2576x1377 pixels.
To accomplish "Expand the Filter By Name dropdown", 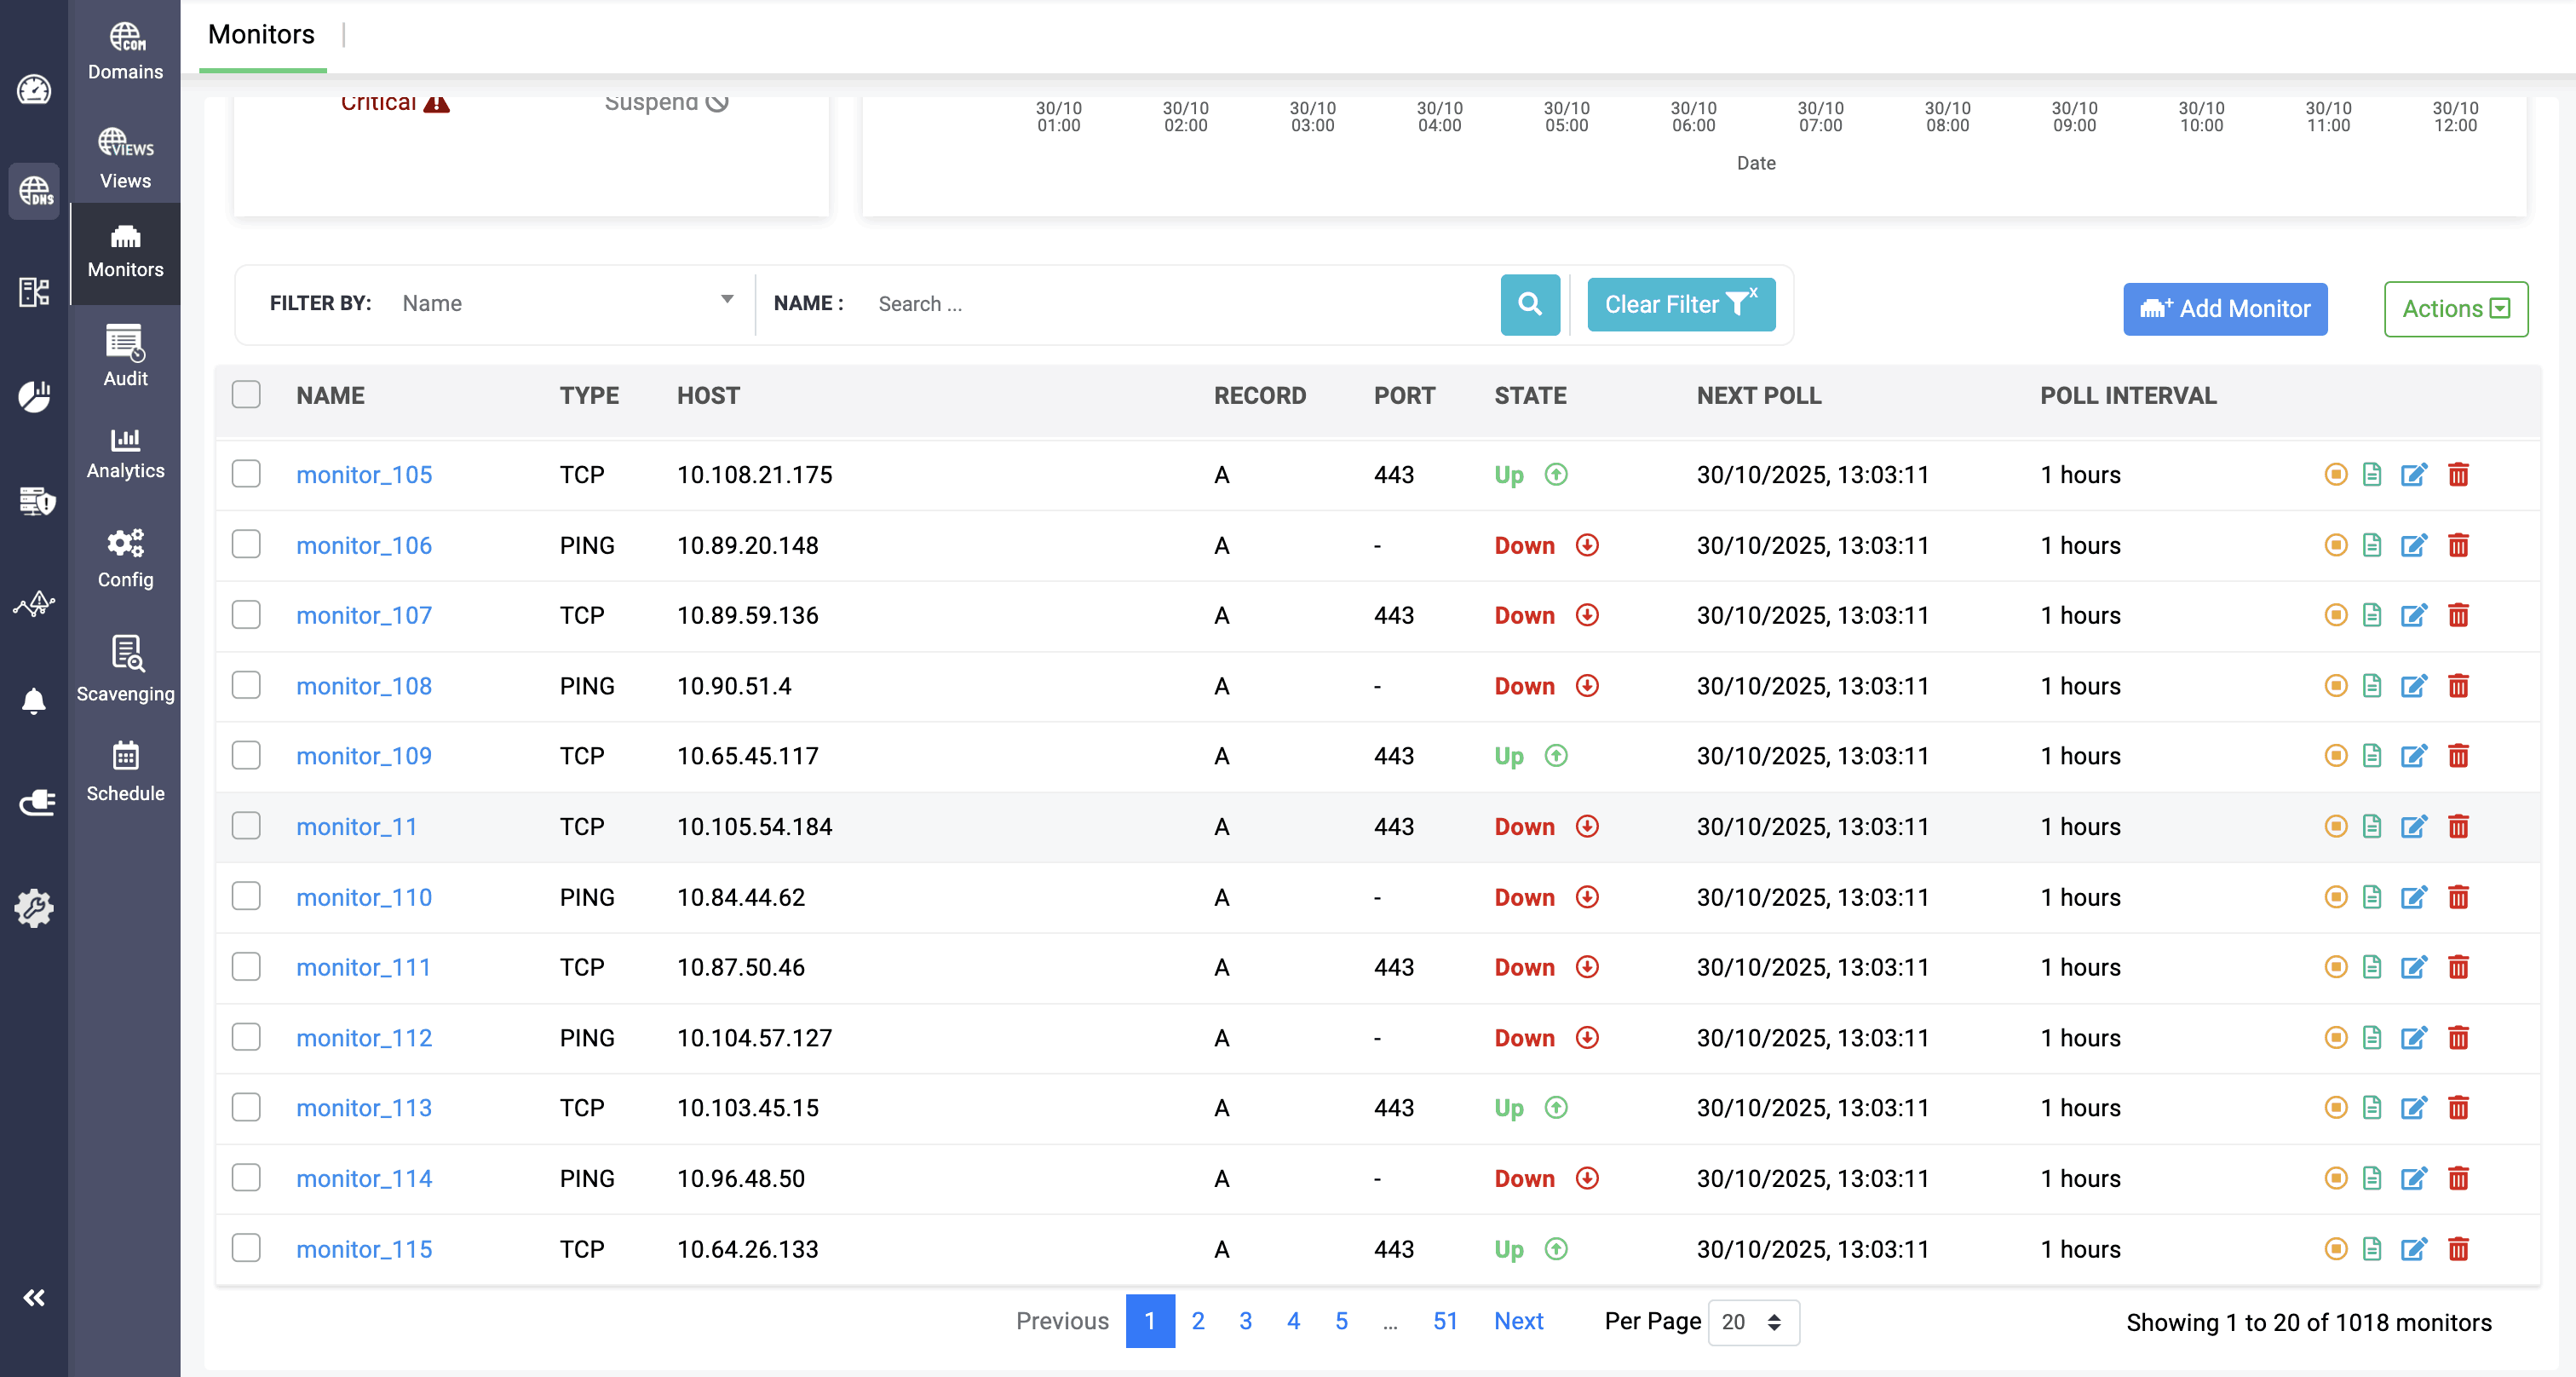I will 566,303.
